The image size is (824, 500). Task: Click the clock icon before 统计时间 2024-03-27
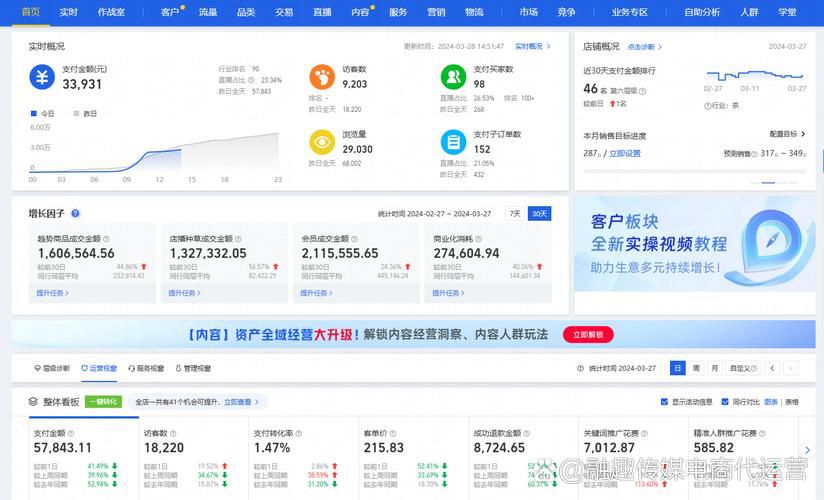coord(580,369)
